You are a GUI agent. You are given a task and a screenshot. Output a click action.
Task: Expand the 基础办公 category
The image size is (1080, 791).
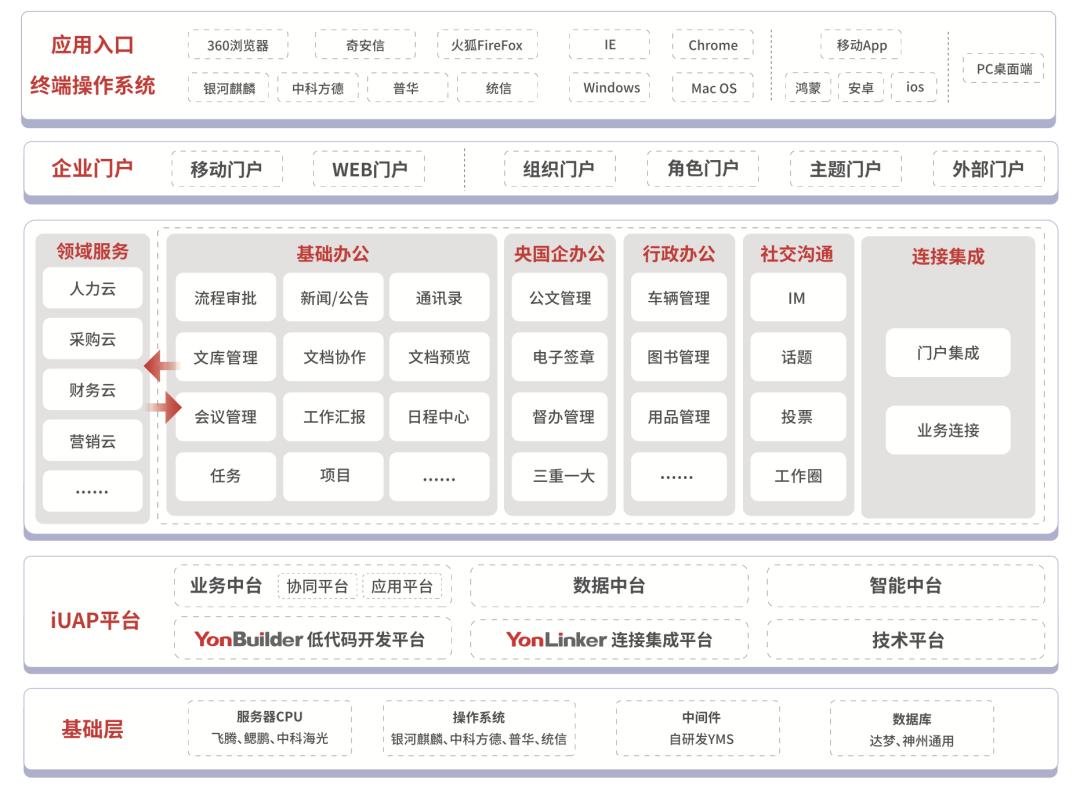click(x=334, y=252)
